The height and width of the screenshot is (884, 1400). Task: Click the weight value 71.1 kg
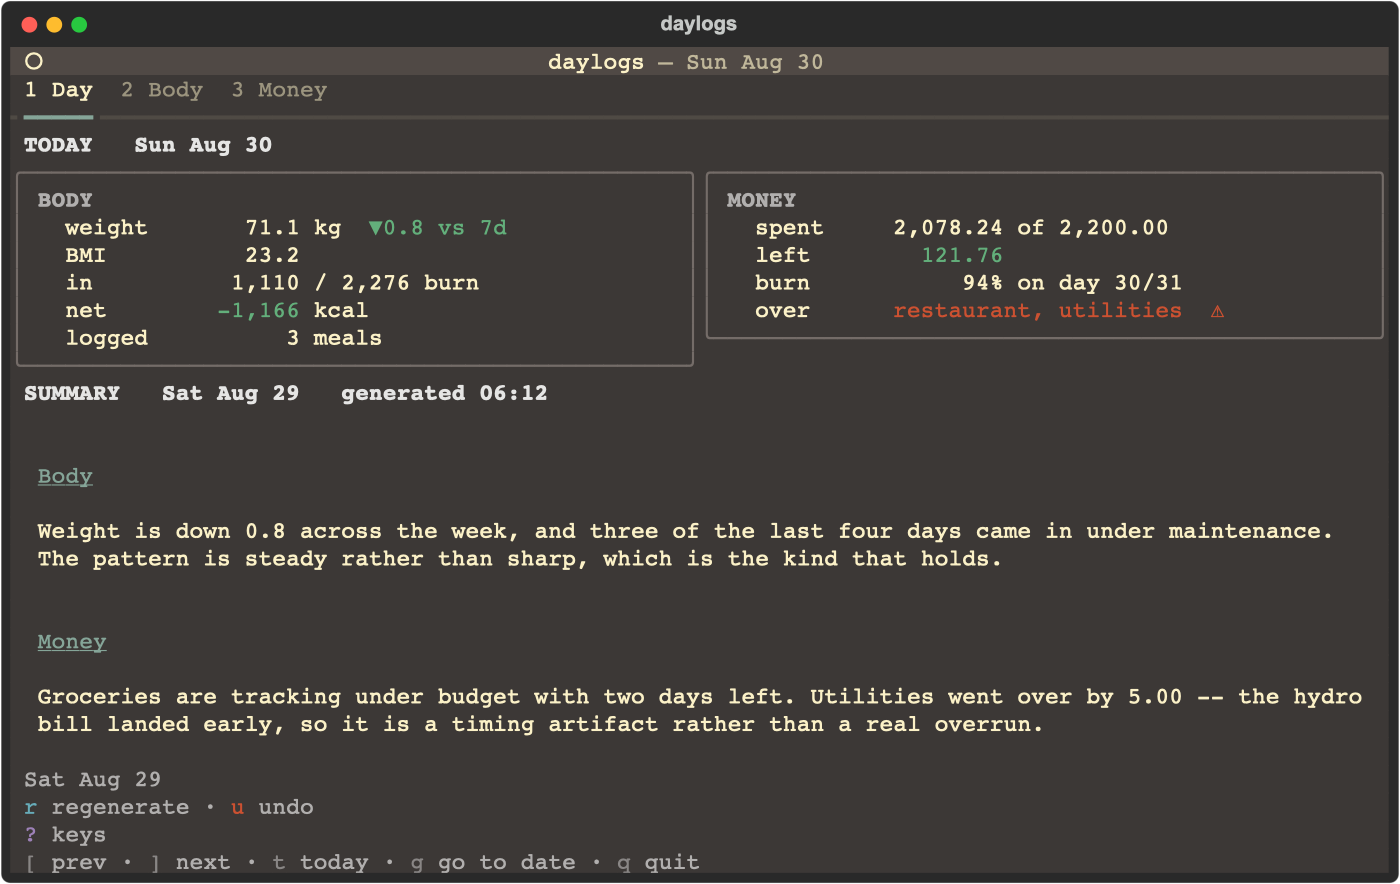coord(293,228)
